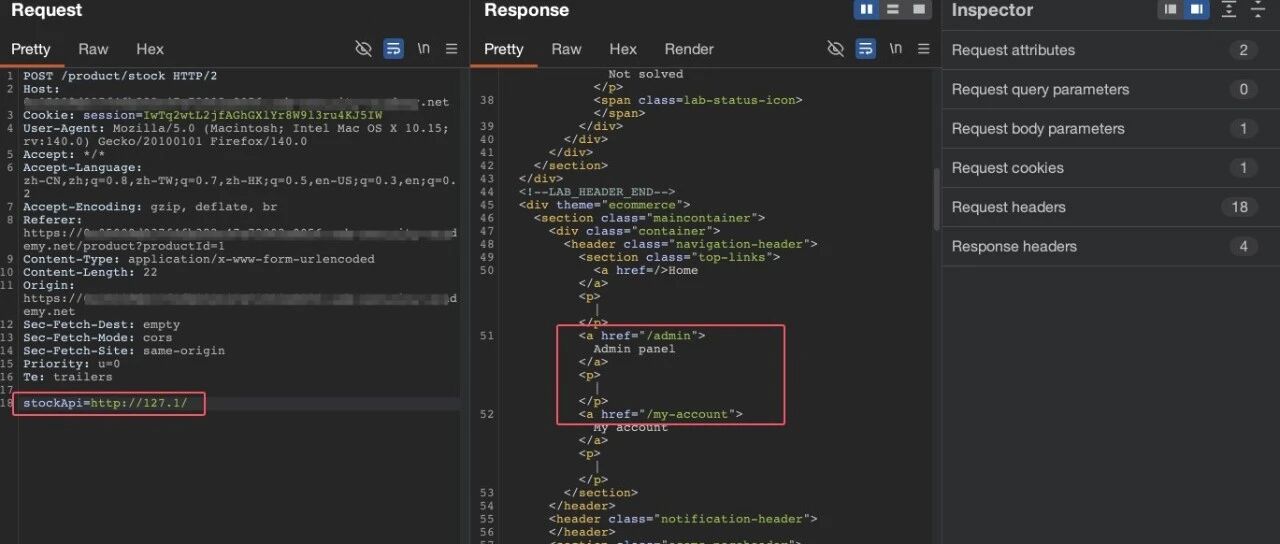Select the Response Pretty tab
The width and height of the screenshot is (1280, 544).
click(x=504, y=49)
